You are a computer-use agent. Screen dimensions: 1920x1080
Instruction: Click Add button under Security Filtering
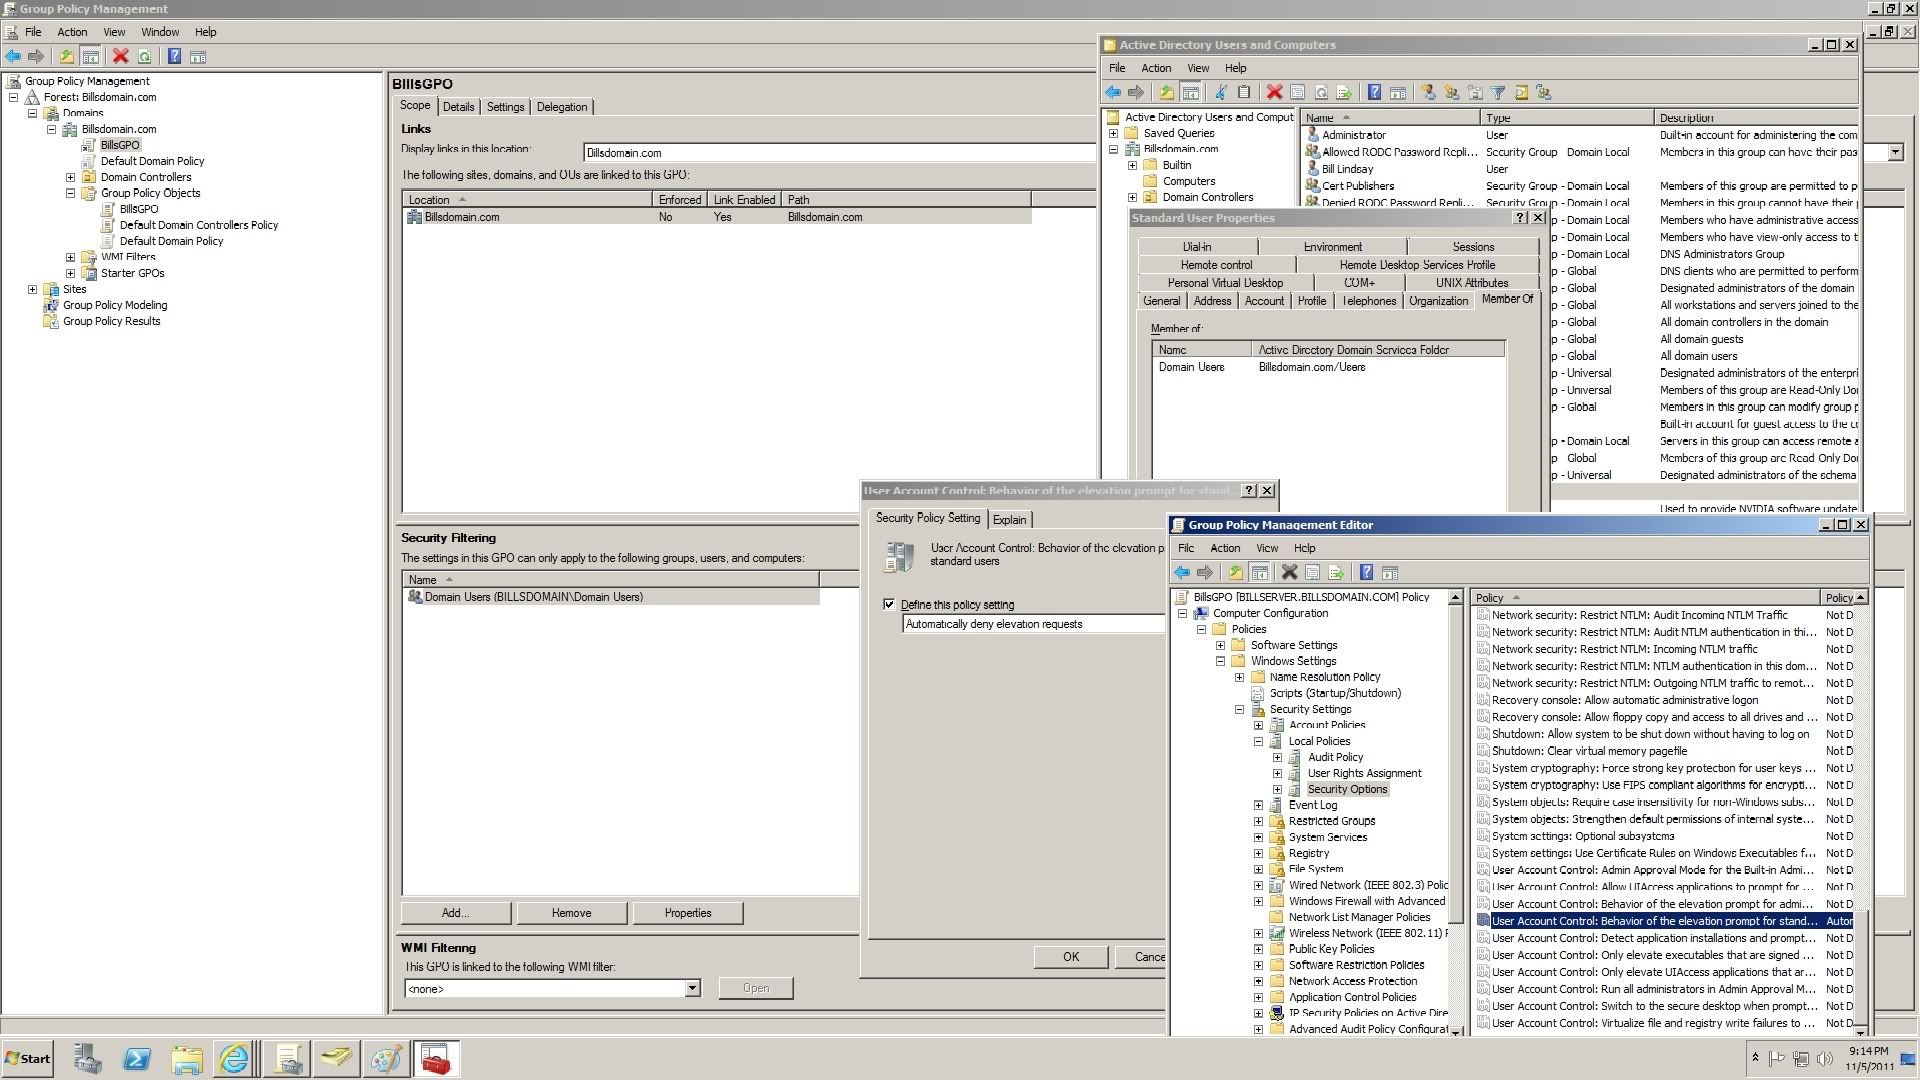[456, 913]
